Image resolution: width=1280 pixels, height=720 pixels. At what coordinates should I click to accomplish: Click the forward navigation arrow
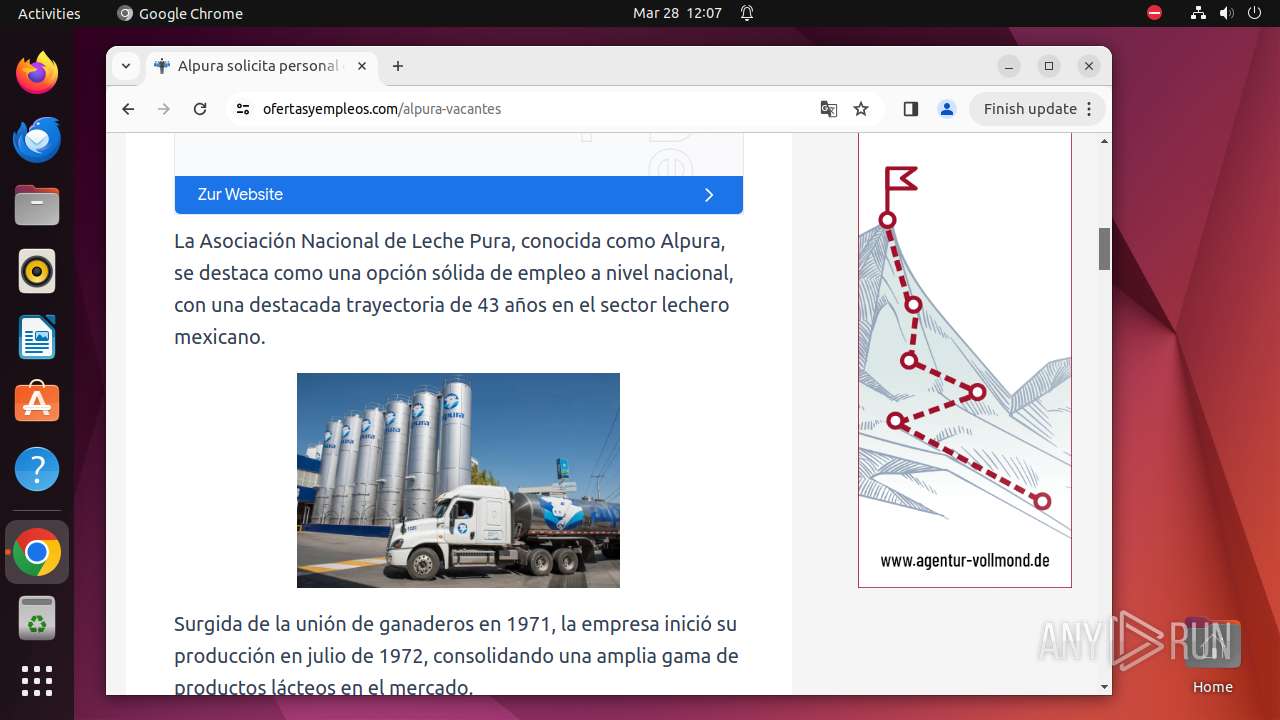tap(164, 109)
